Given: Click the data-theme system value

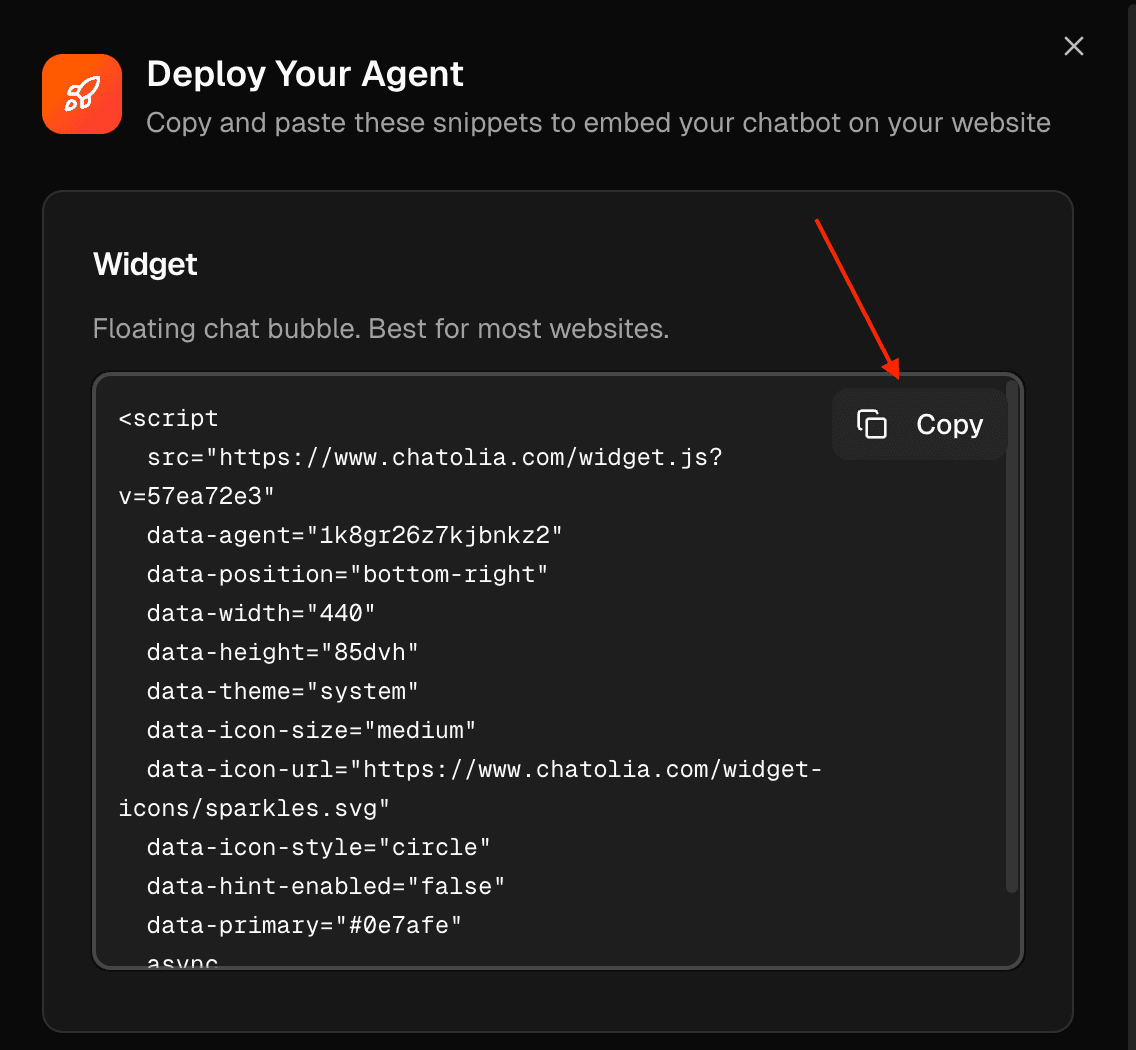Looking at the screenshot, I should 282,690.
